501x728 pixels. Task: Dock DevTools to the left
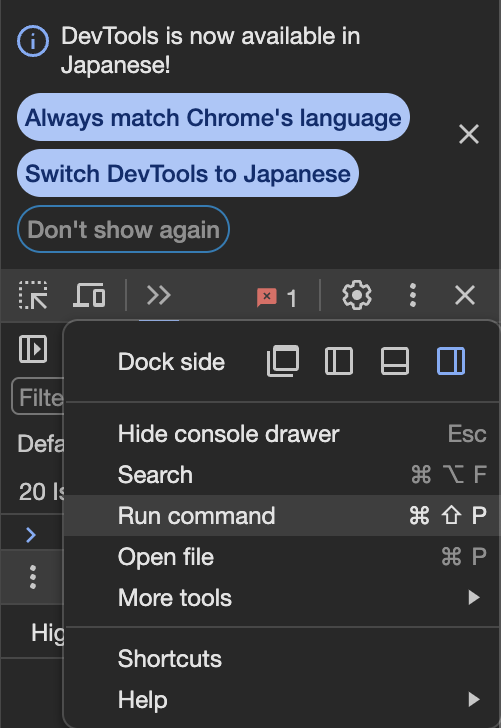pos(339,361)
